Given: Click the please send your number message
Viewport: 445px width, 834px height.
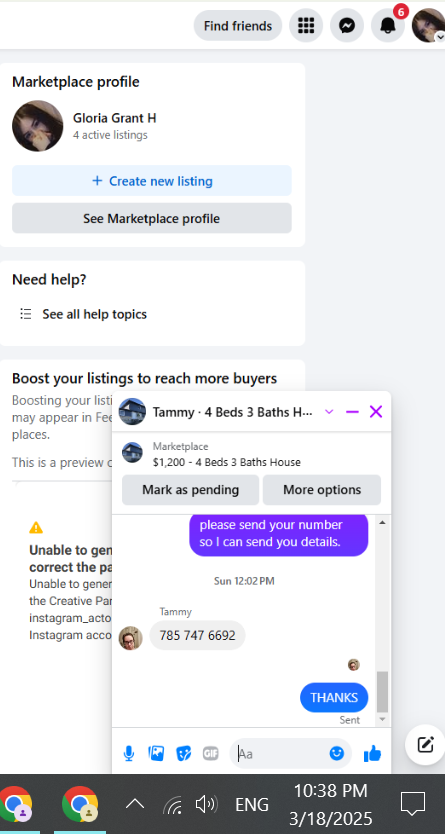Looking at the screenshot, I should (279, 534).
